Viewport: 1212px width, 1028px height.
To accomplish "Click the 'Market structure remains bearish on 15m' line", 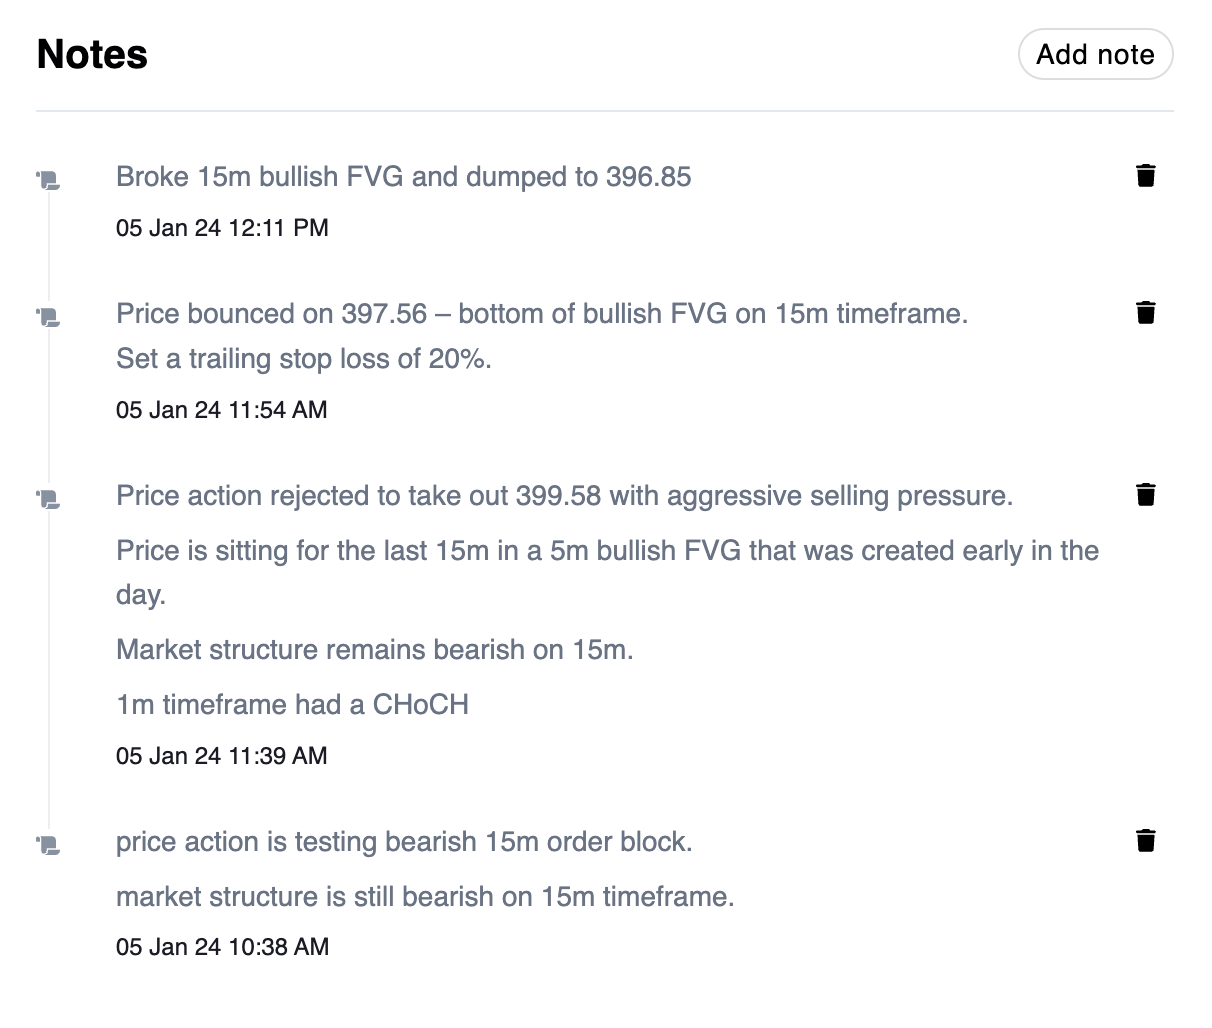I will pos(375,650).
